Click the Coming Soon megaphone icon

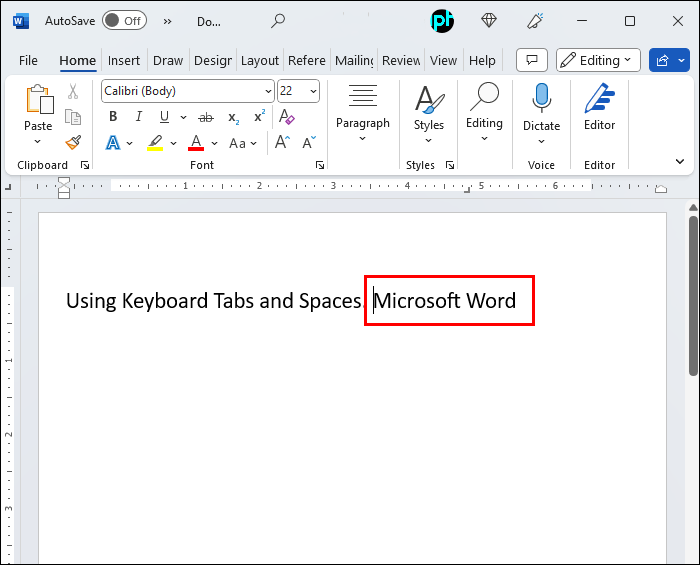tap(535, 21)
